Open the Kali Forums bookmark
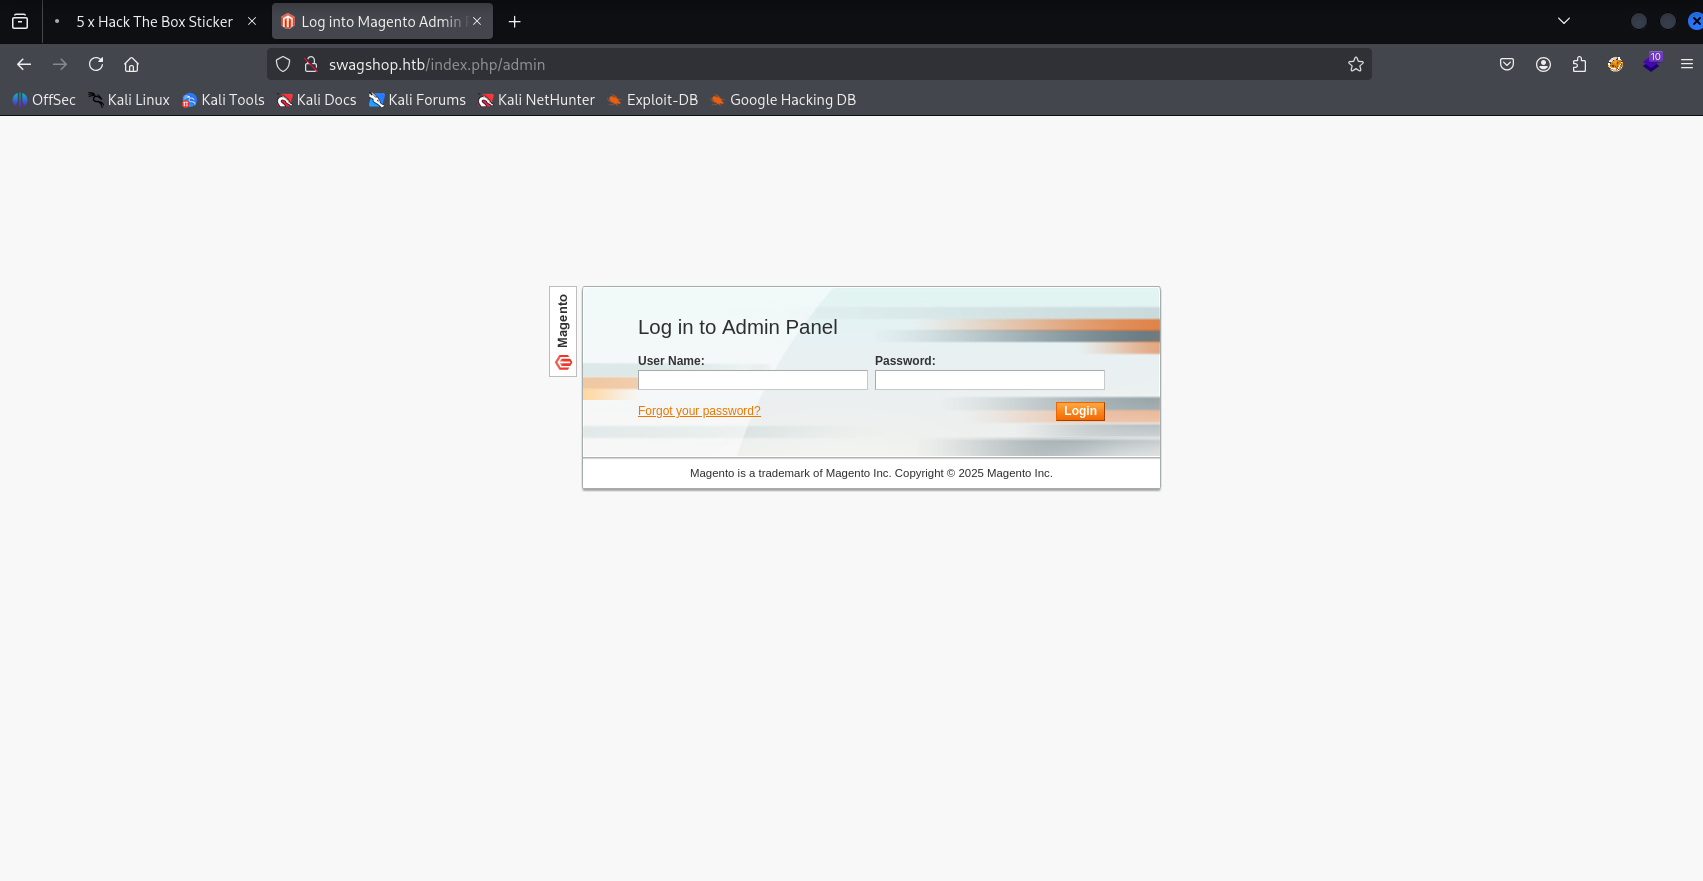Screen dimensions: 1703x881 coord(417,100)
